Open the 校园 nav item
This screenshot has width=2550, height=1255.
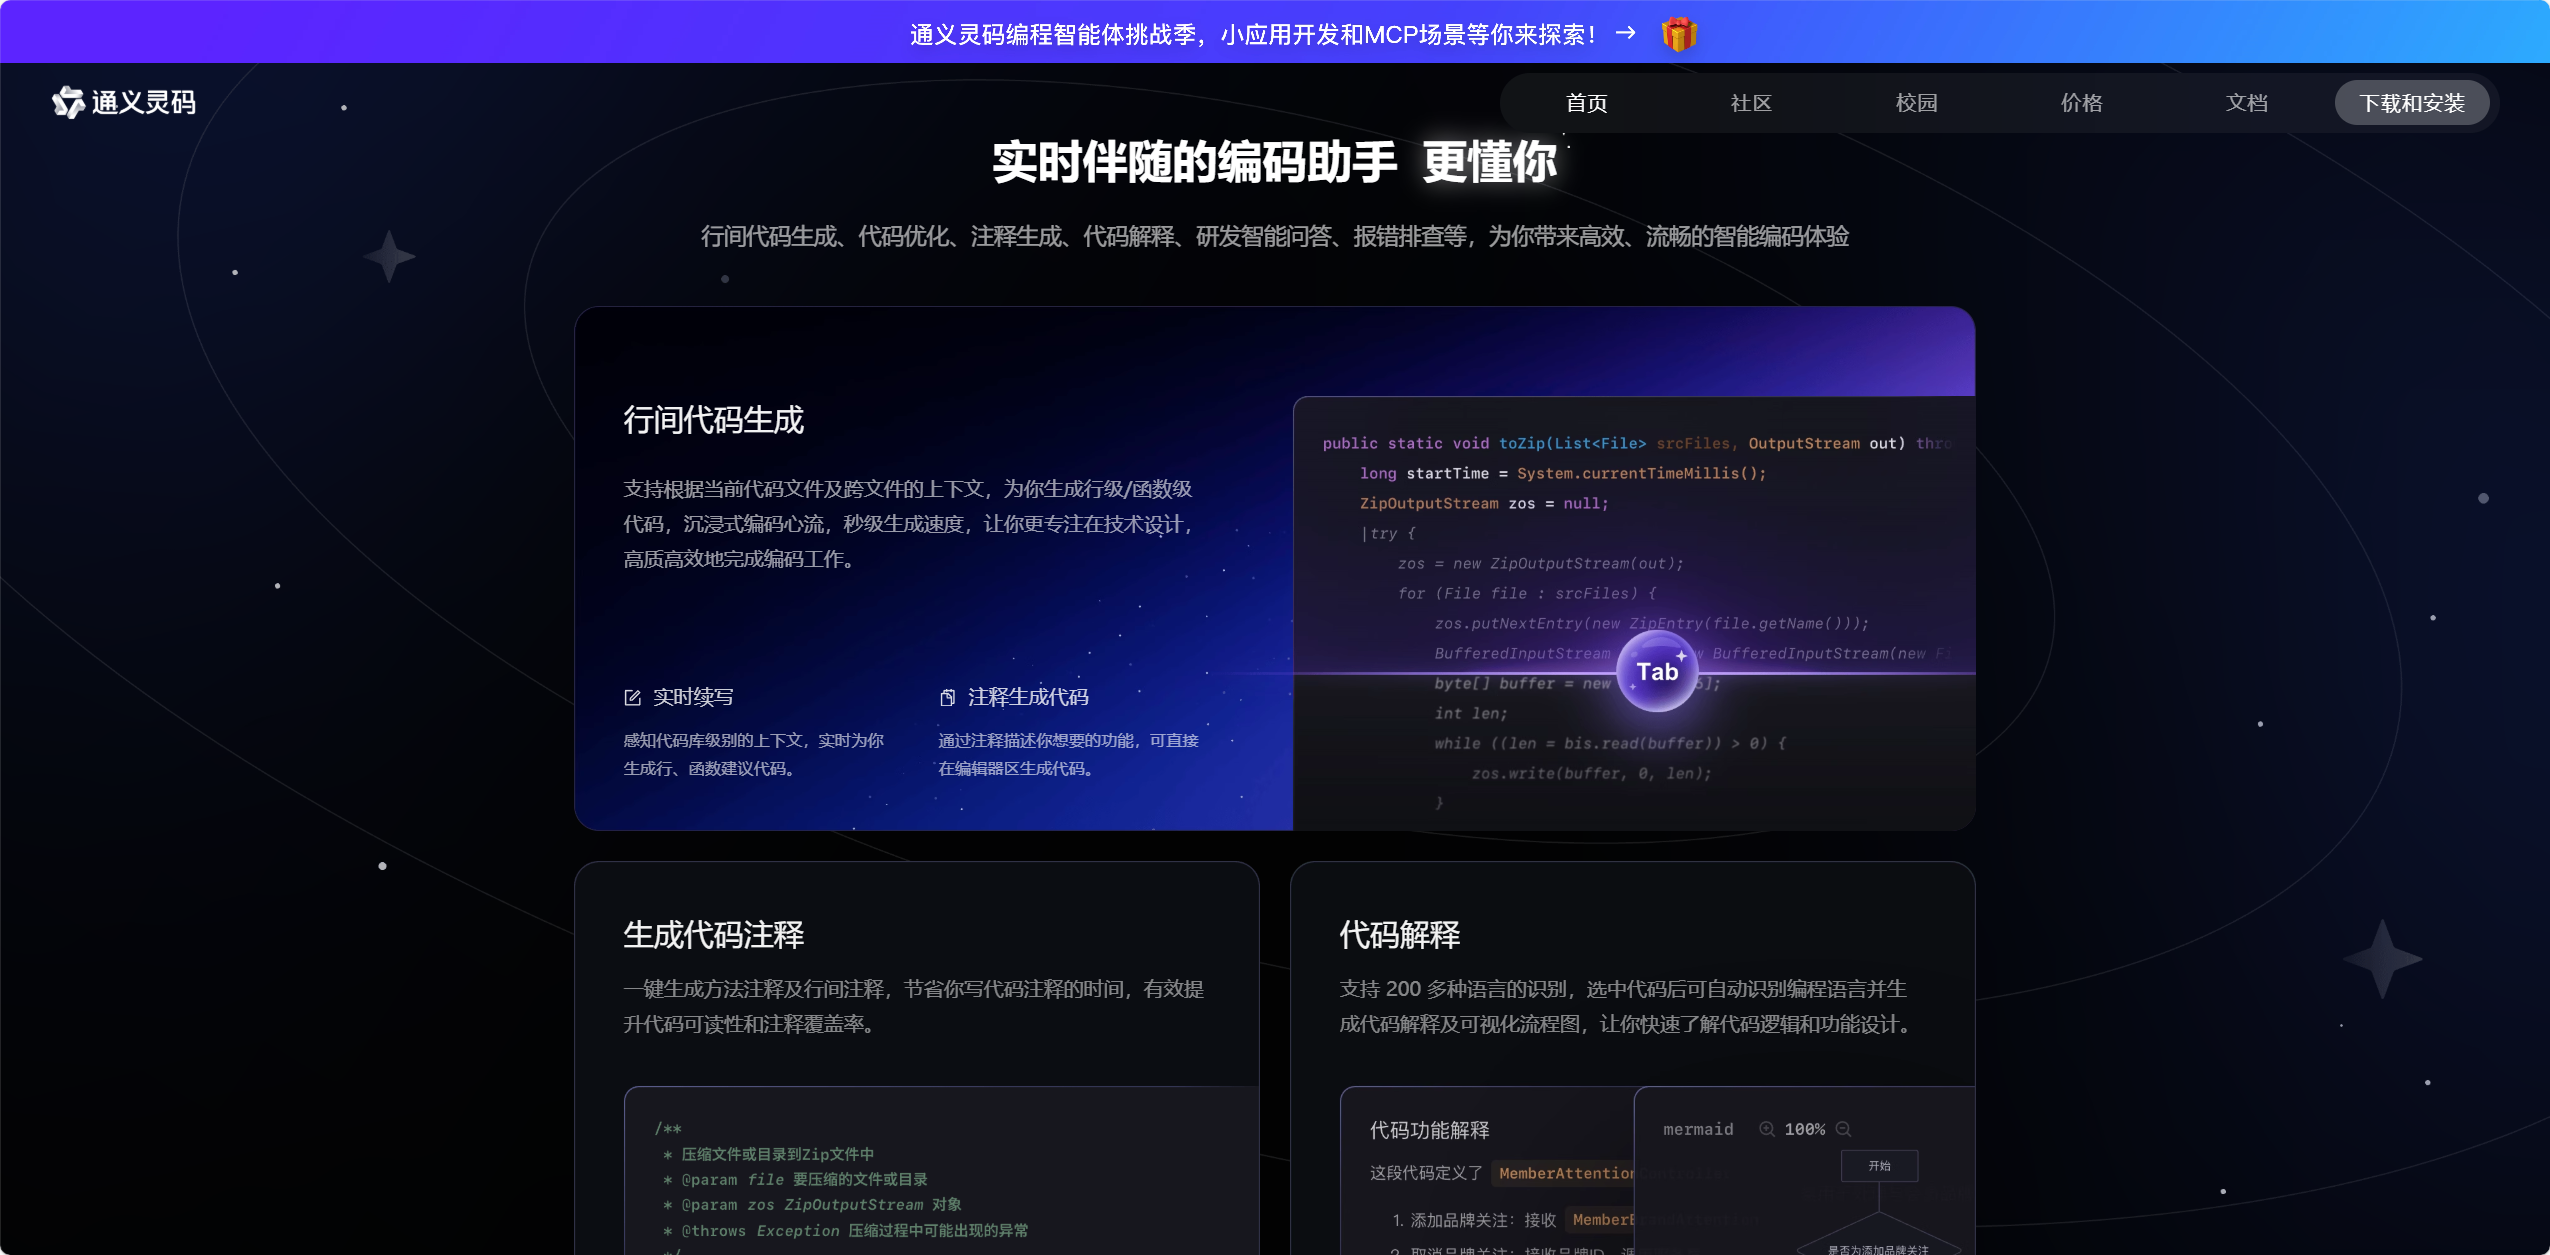(x=1916, y=103)
